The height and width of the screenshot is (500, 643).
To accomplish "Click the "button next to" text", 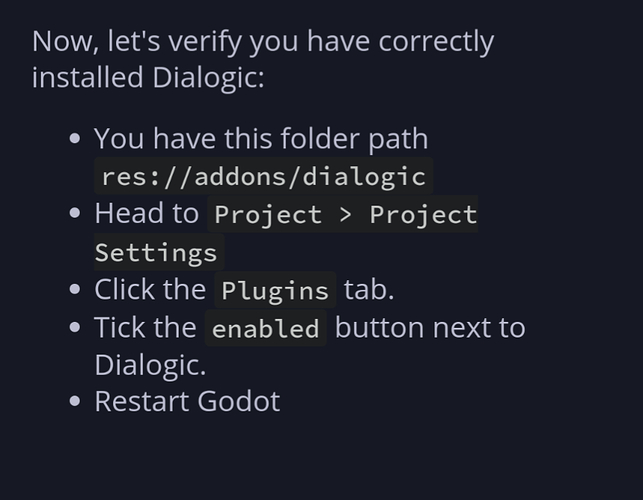I will point(430,328).
